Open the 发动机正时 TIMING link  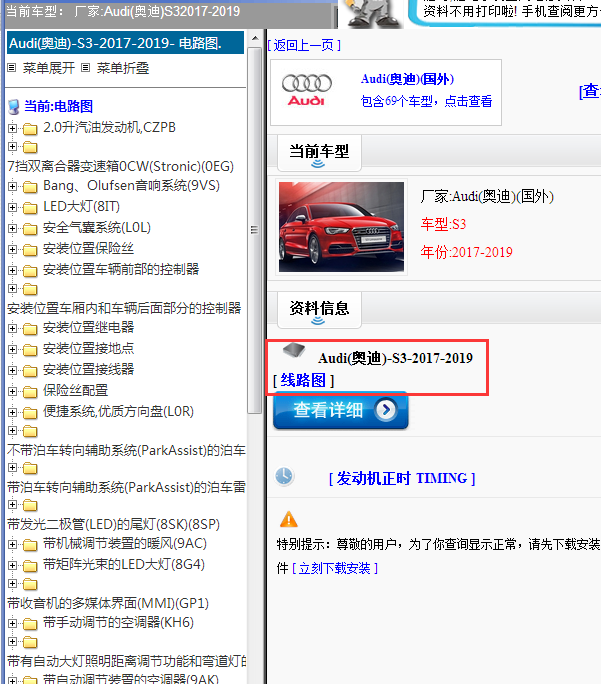tap(402, 479)
